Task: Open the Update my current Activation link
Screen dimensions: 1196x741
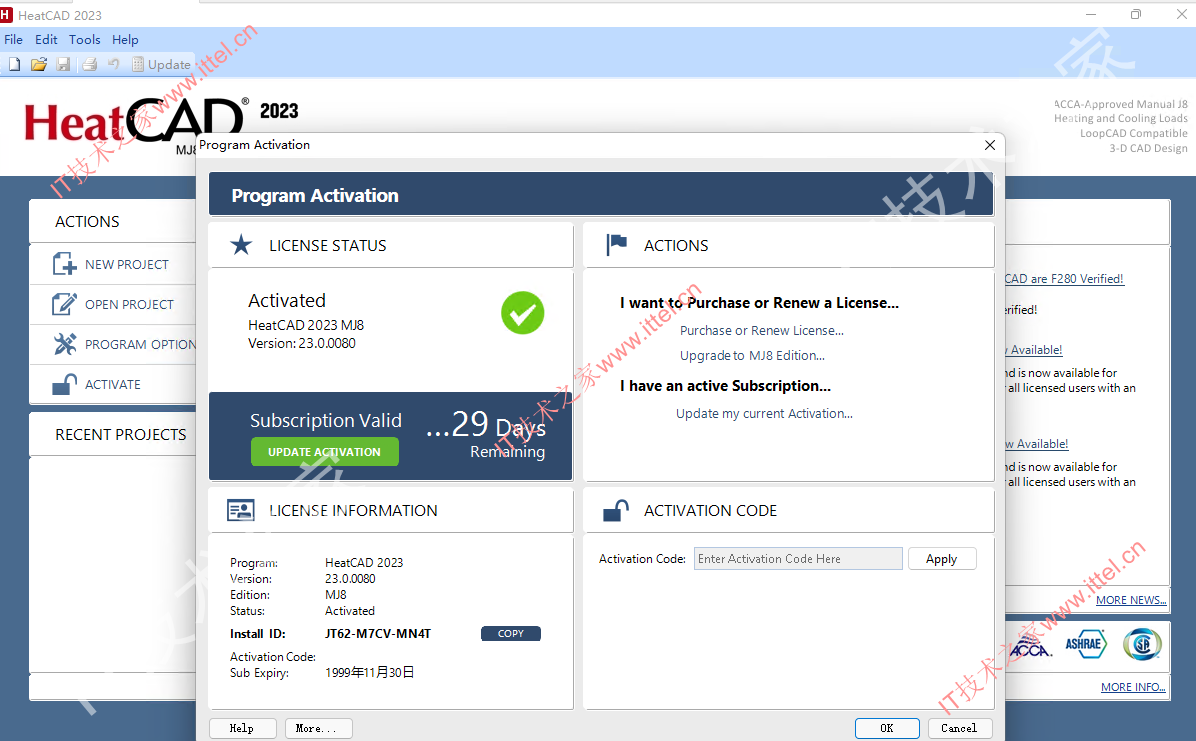Action: coord(764,414)
